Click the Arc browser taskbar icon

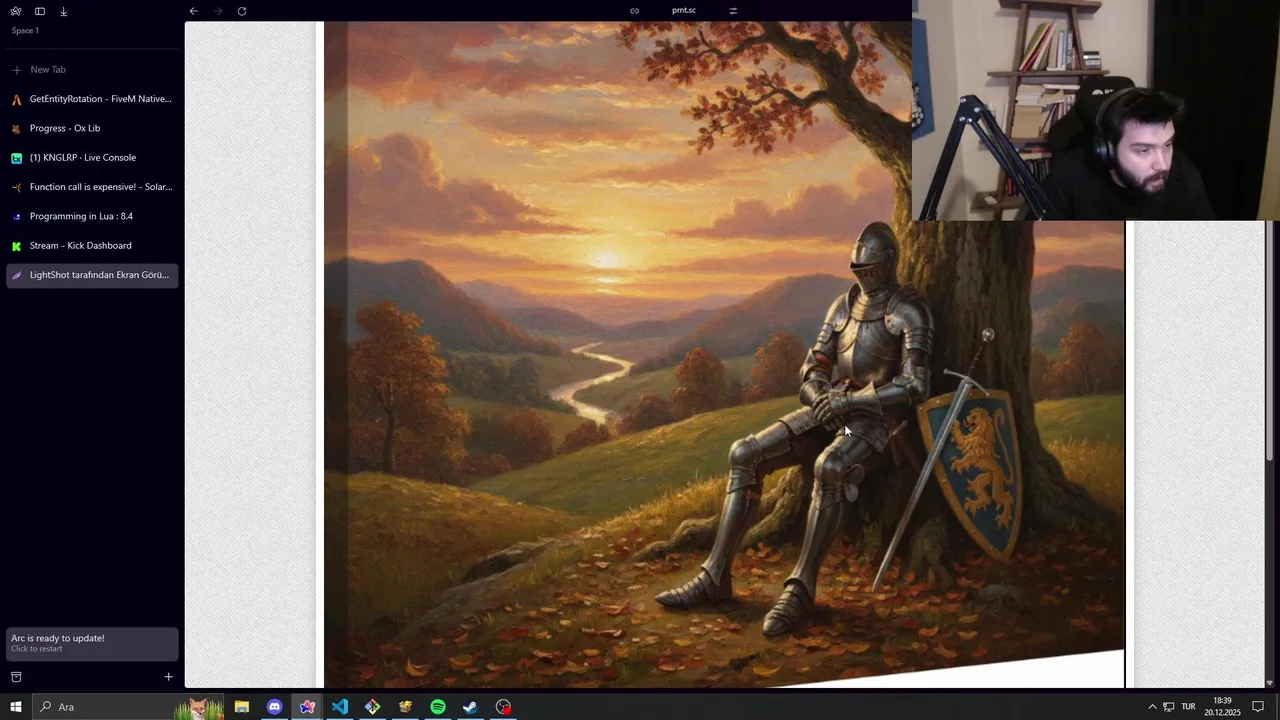[307, 707]
